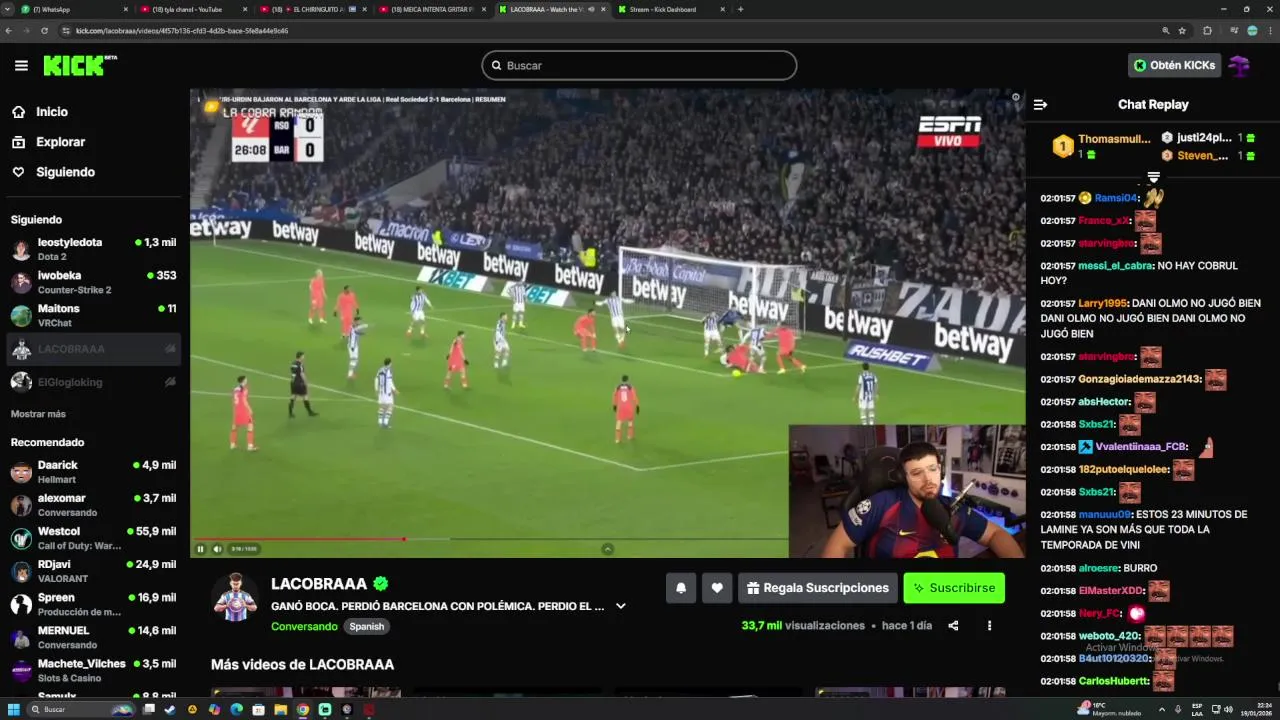The height and width of the screenshot is (720, 1280).
Task: Open a new browser tab
Action: point(740,9)
